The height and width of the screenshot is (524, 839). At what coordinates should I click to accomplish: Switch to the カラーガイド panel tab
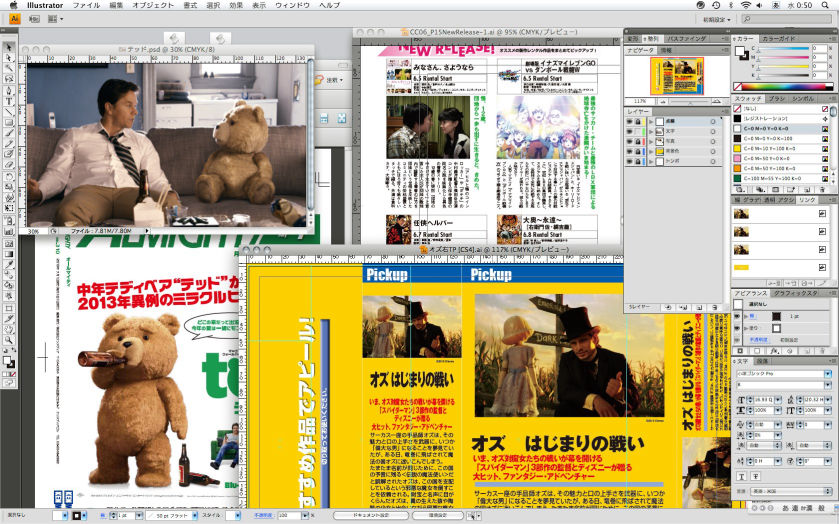click(x=779, y=39)
